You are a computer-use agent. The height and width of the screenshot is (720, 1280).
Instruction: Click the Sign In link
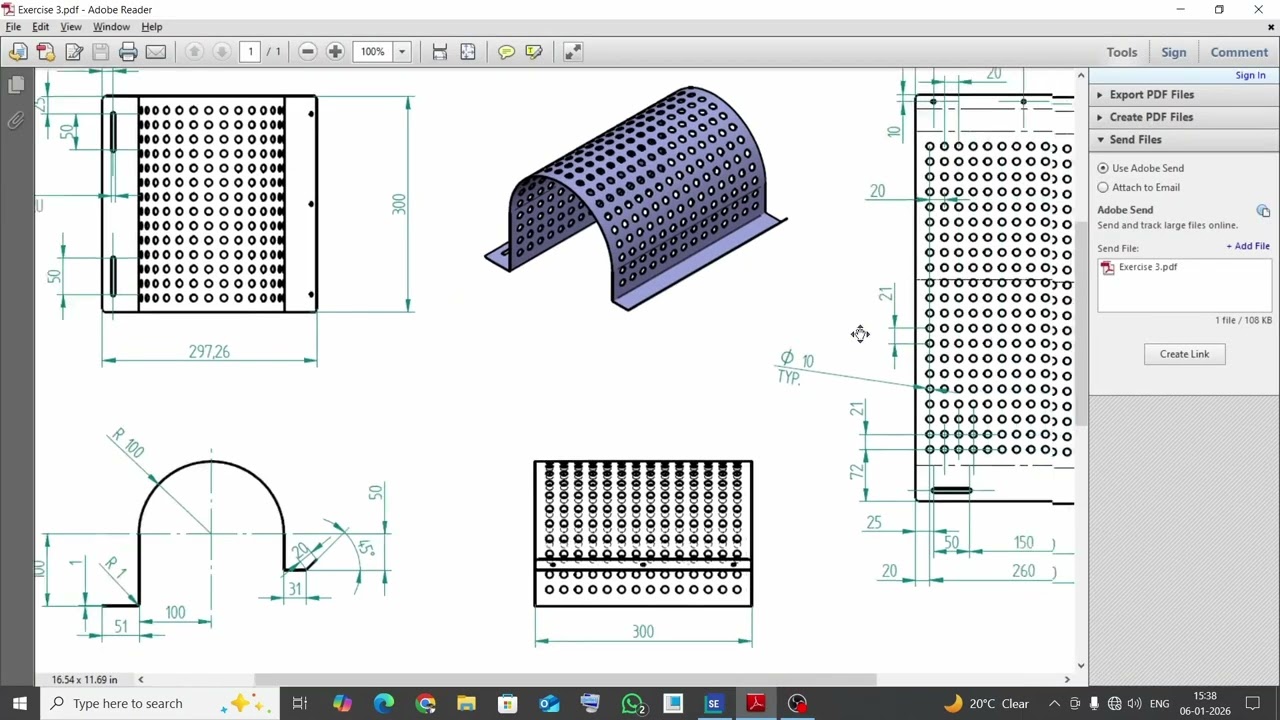click(1250, 75)
